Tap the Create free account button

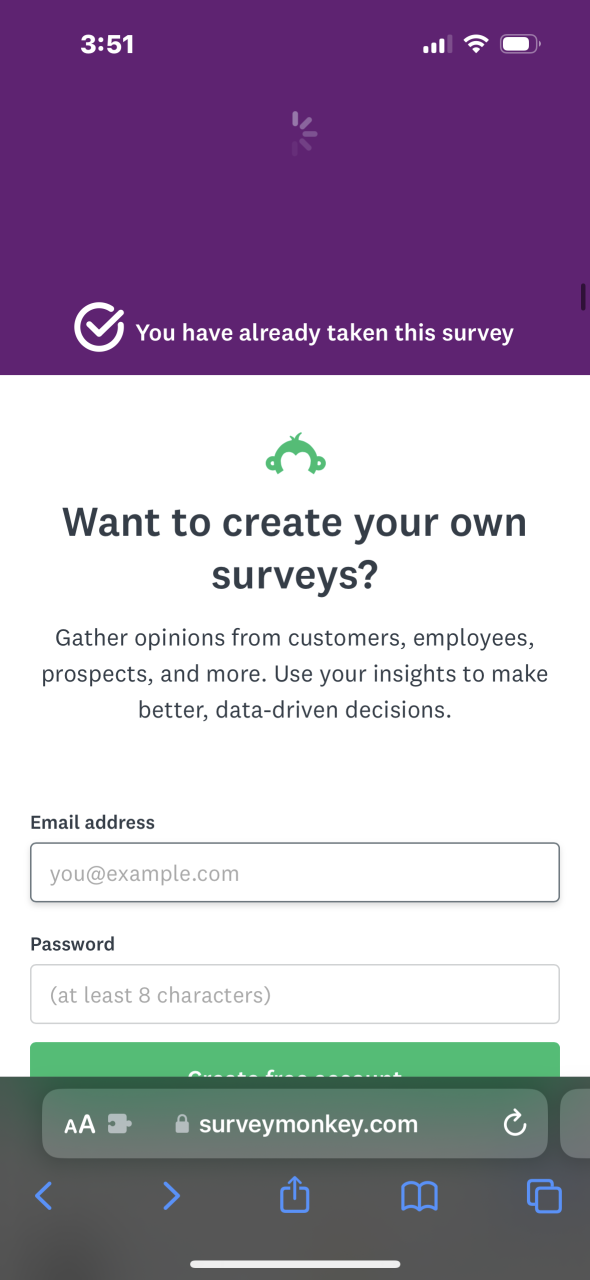(295, 1060)
